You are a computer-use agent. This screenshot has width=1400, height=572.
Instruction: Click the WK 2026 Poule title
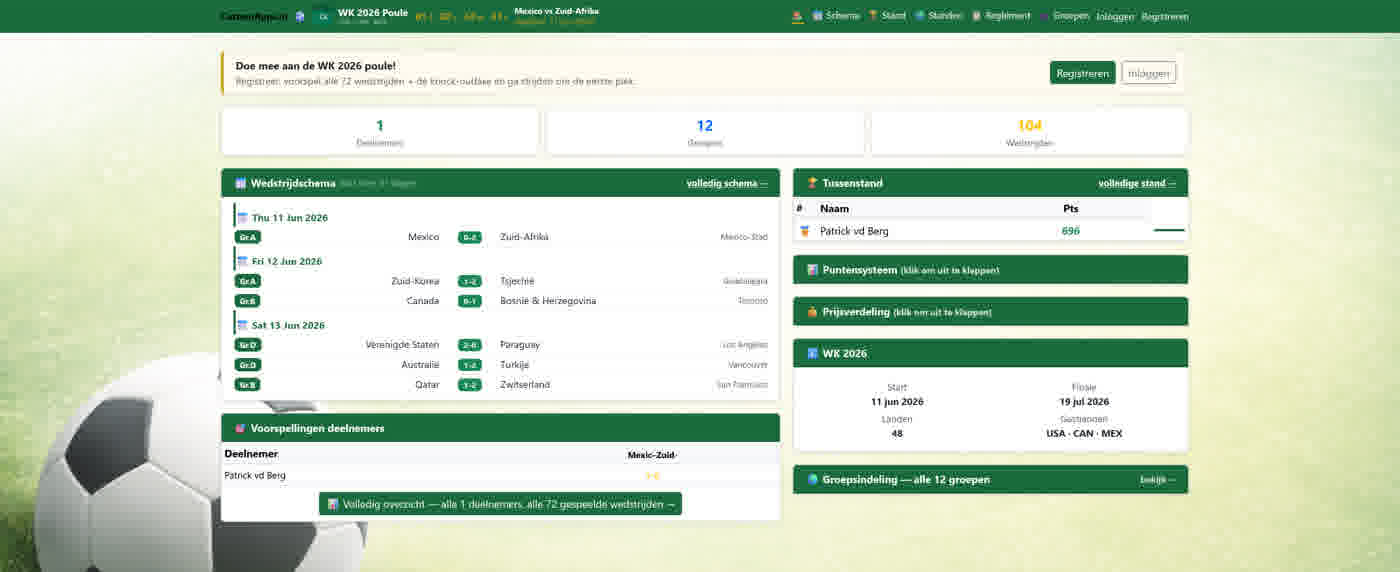[x=373, y=13]
